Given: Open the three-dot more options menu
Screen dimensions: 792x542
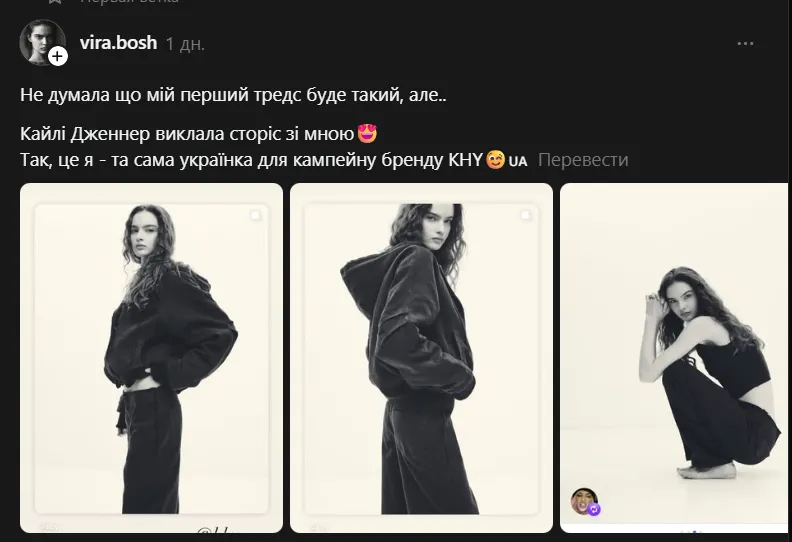Looking at the screenshot, I should coord(745,44).
